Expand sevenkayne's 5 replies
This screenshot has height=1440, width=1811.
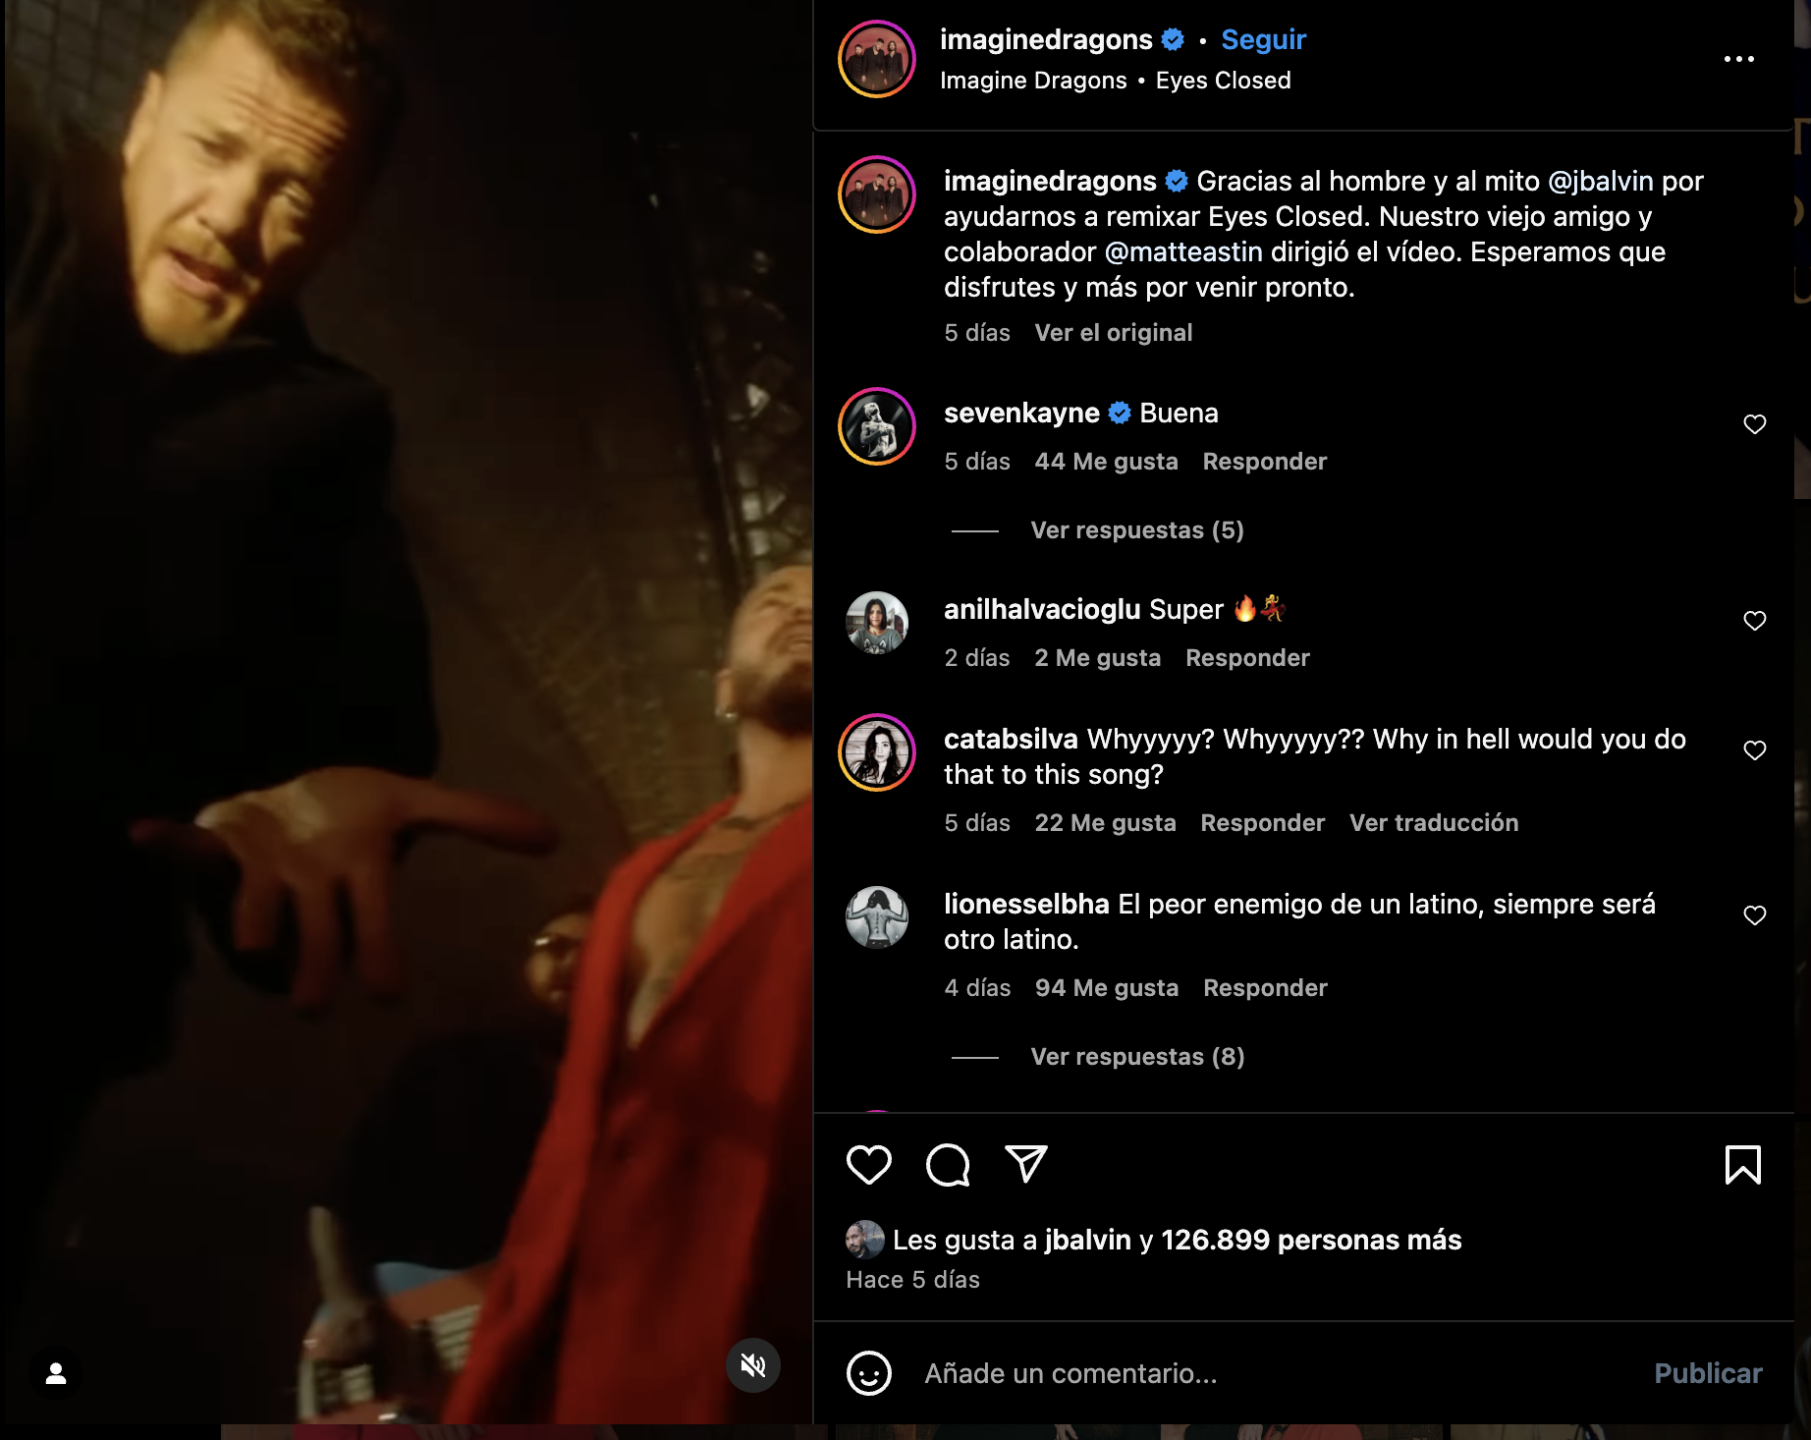(x=1137, y=530)
